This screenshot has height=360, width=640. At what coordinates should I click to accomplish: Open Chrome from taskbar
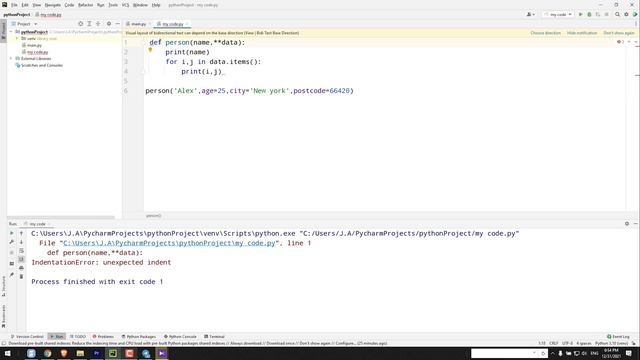pyautogui.click(x=47, y=353)
